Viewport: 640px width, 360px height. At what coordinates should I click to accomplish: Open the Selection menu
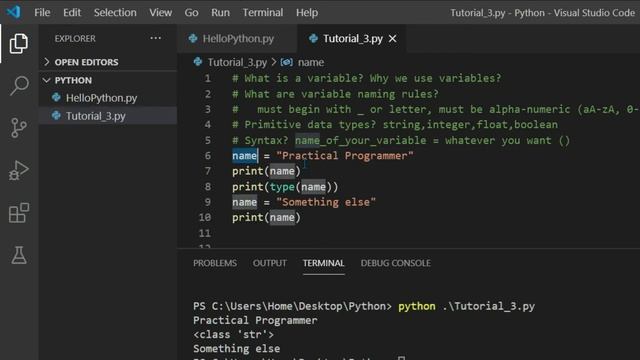point(115,13)
